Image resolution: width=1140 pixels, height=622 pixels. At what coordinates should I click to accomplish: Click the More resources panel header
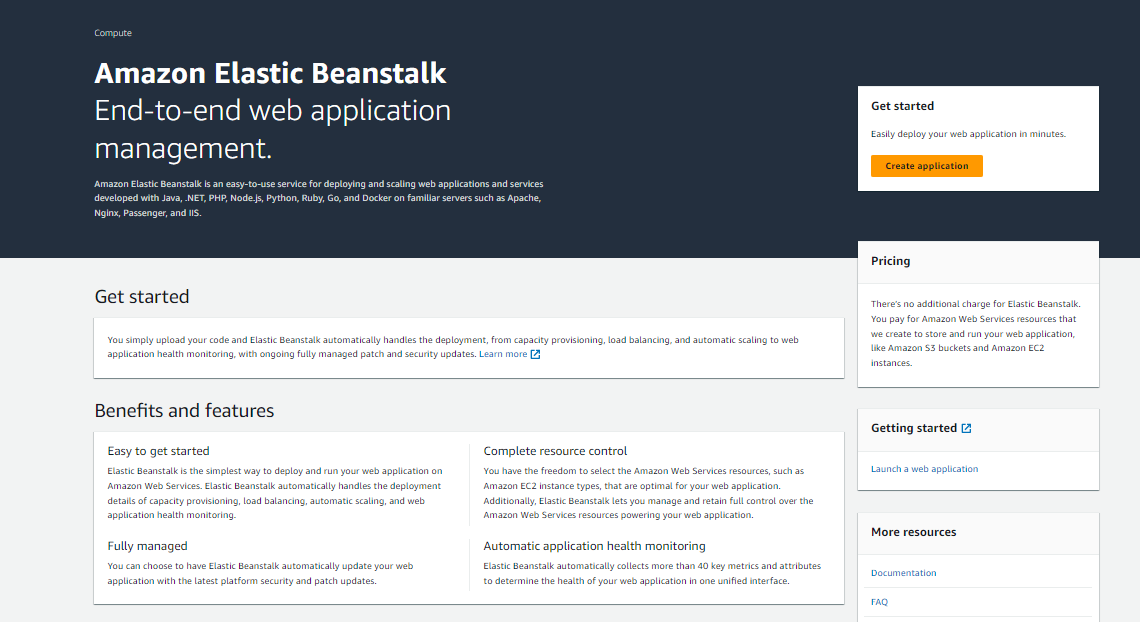913,531
